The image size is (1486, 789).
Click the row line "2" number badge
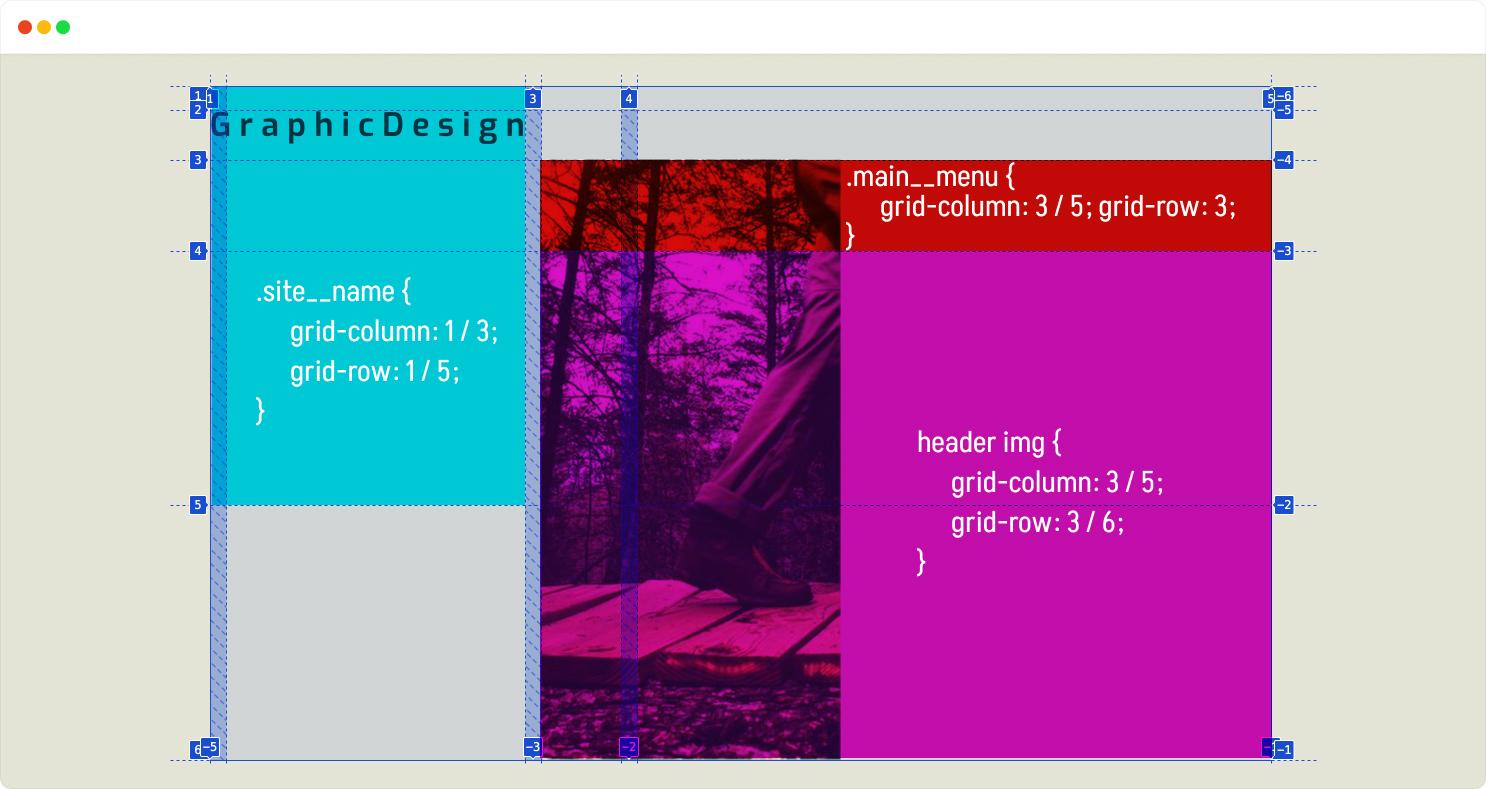(x=198, y=110)
